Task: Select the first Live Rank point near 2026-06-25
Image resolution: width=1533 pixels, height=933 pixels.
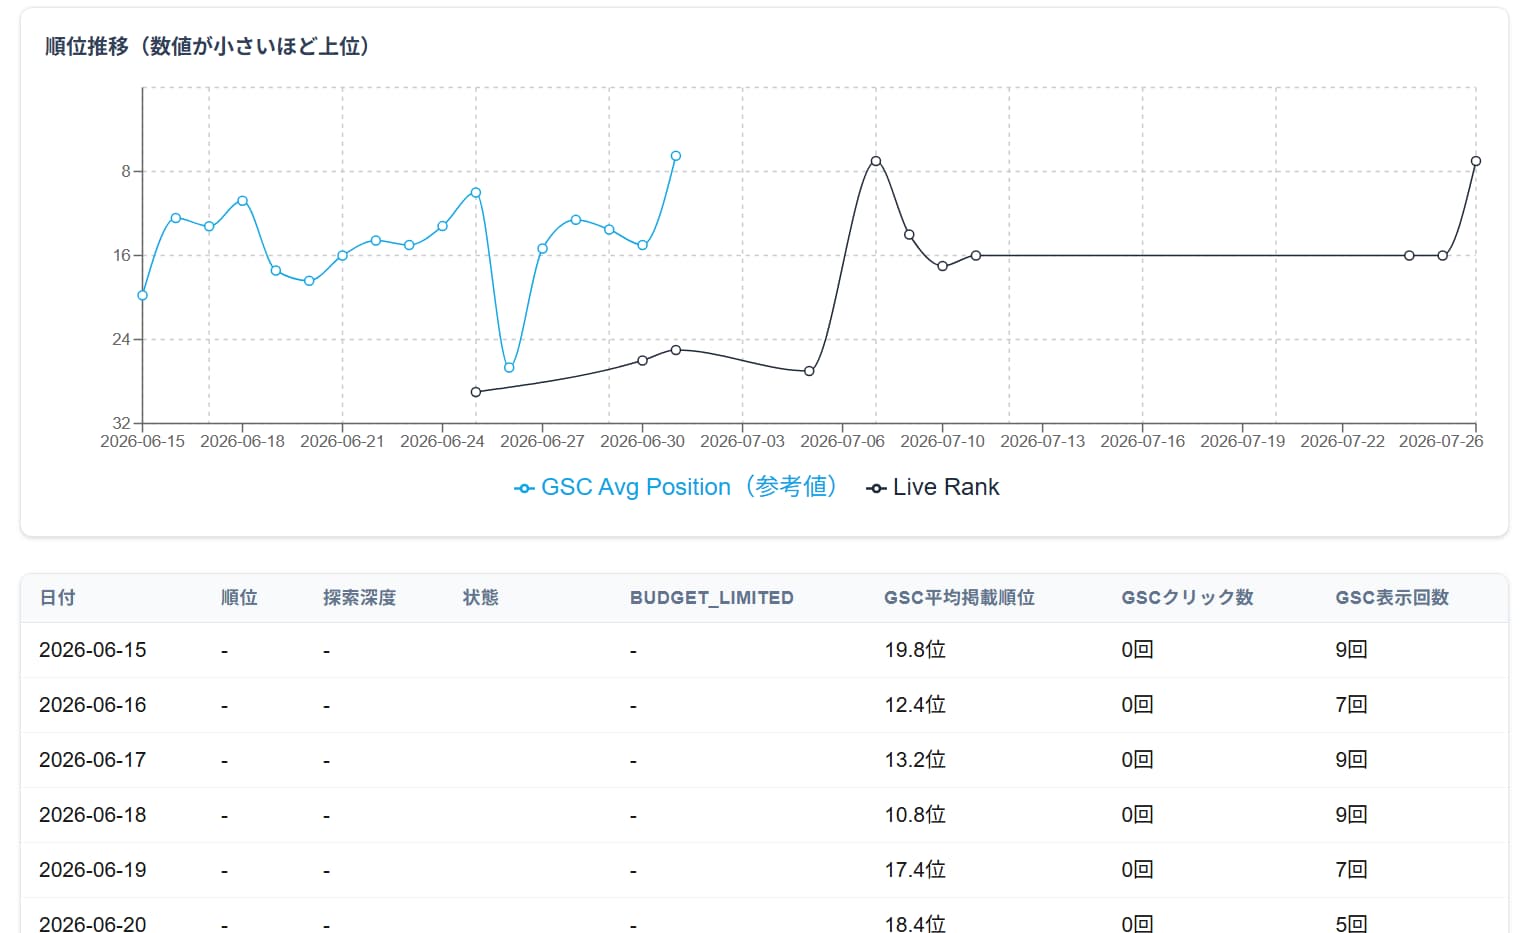Action: 476,392
